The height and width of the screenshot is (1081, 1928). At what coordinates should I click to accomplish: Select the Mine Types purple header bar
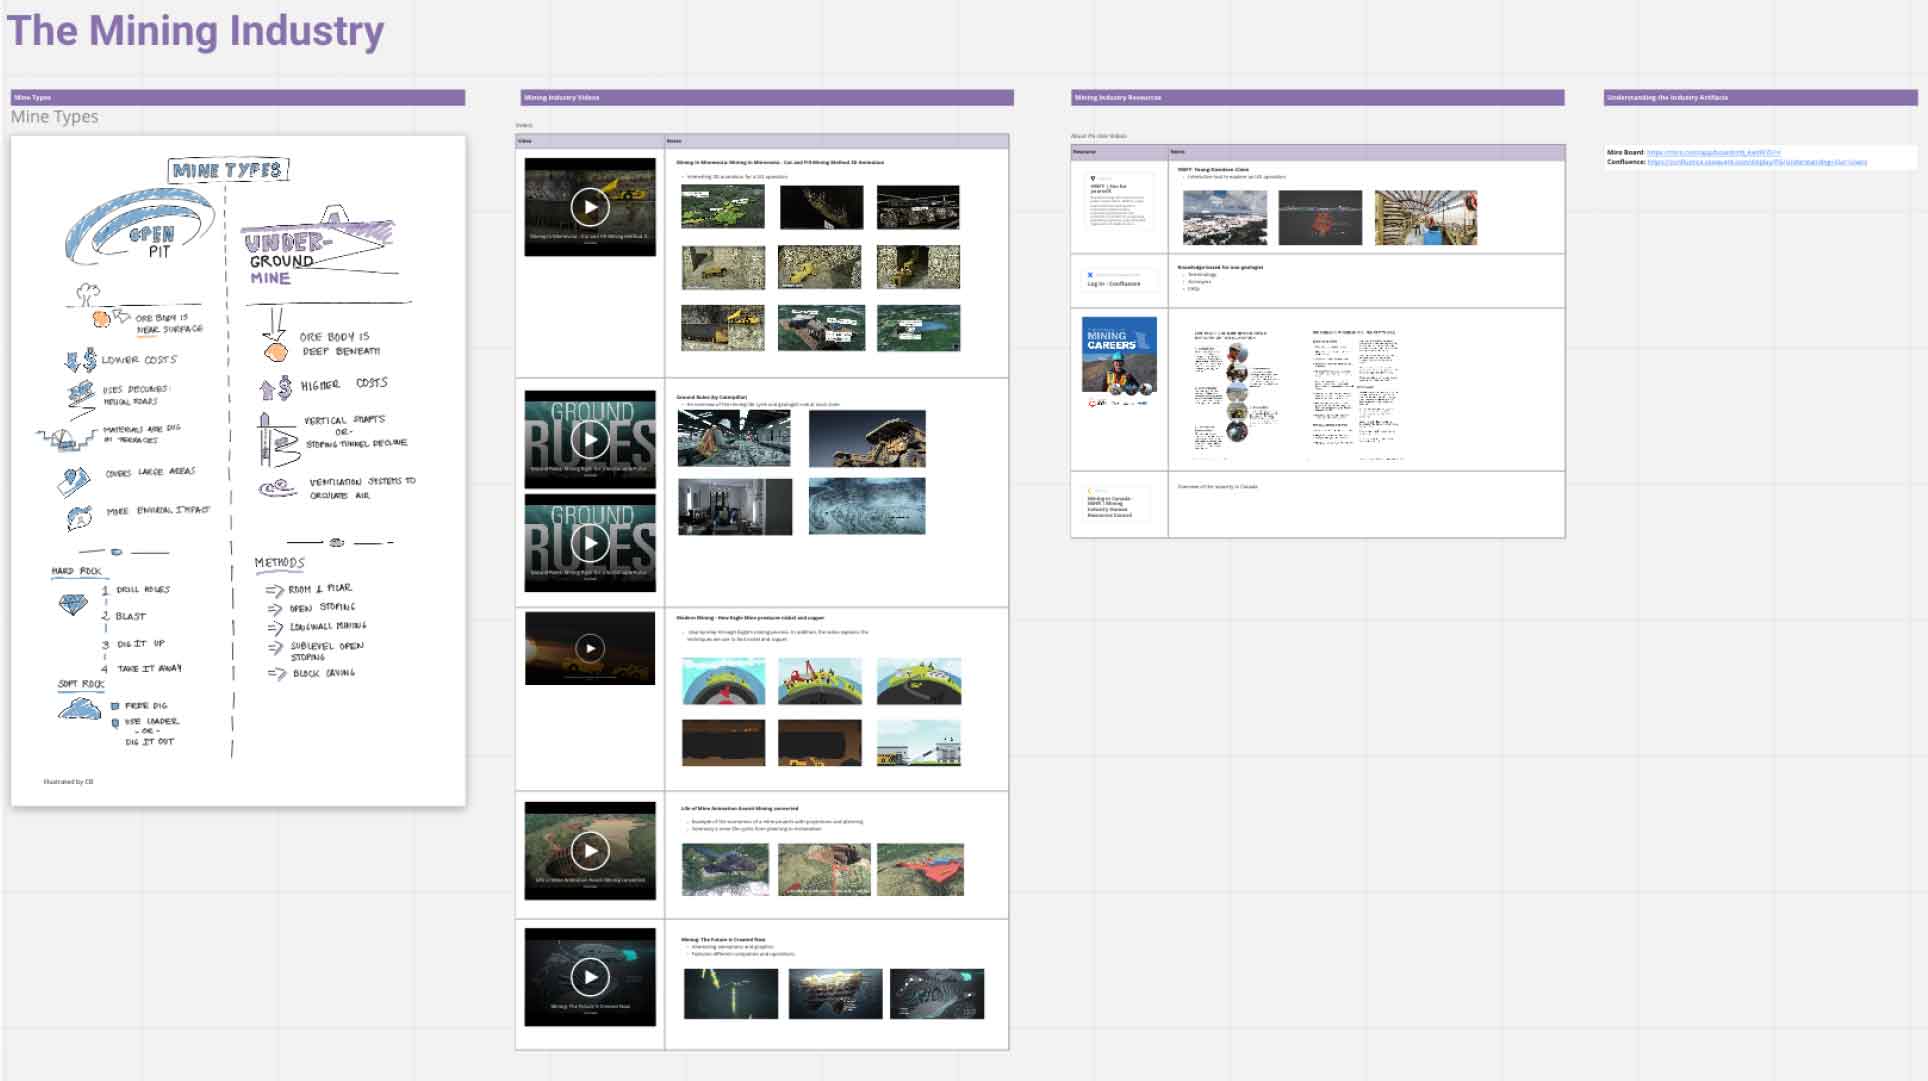coord(238,97)
